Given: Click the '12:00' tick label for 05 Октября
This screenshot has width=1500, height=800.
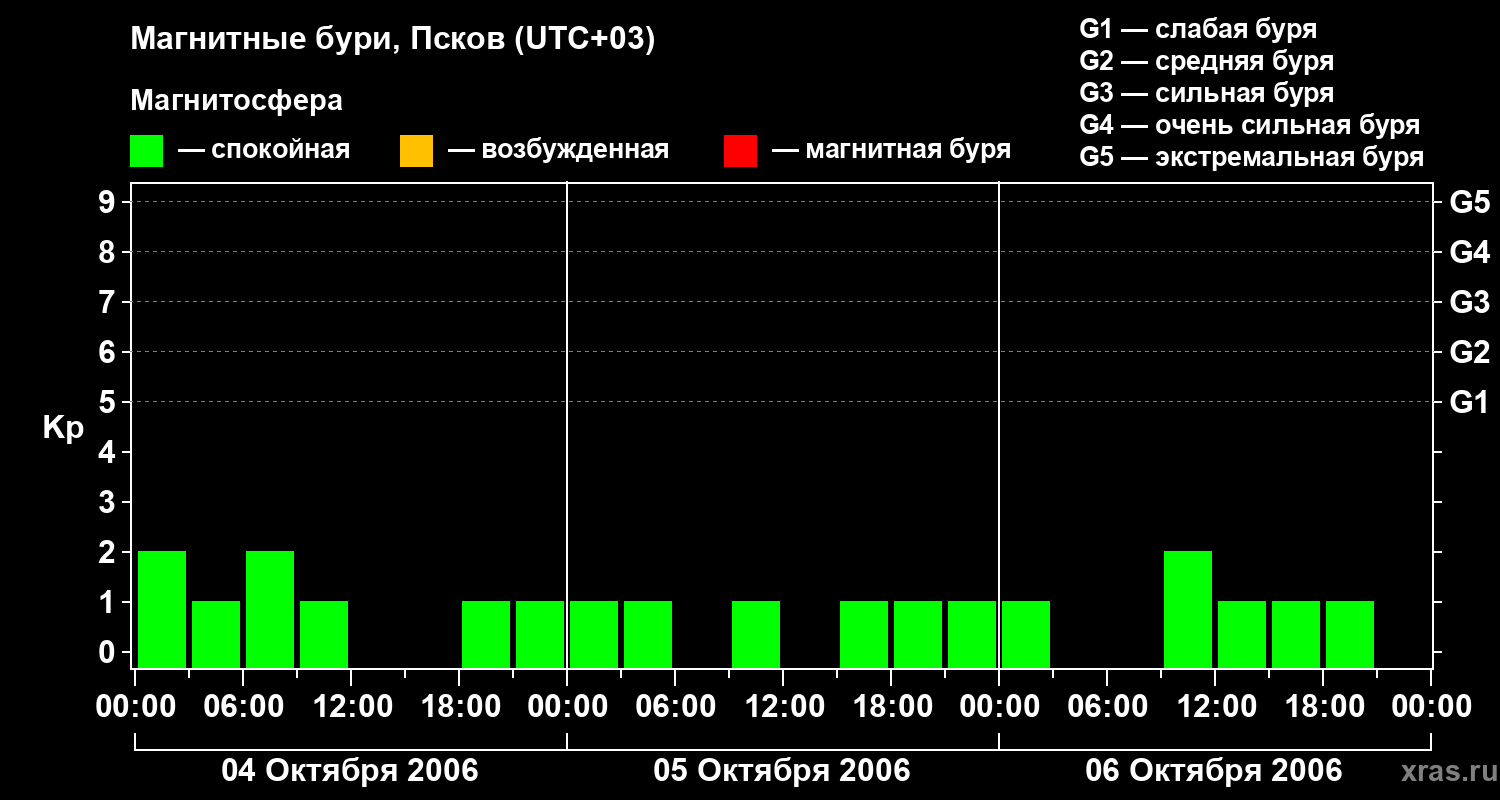Looking at the screenshot, I should pos(783,707).
